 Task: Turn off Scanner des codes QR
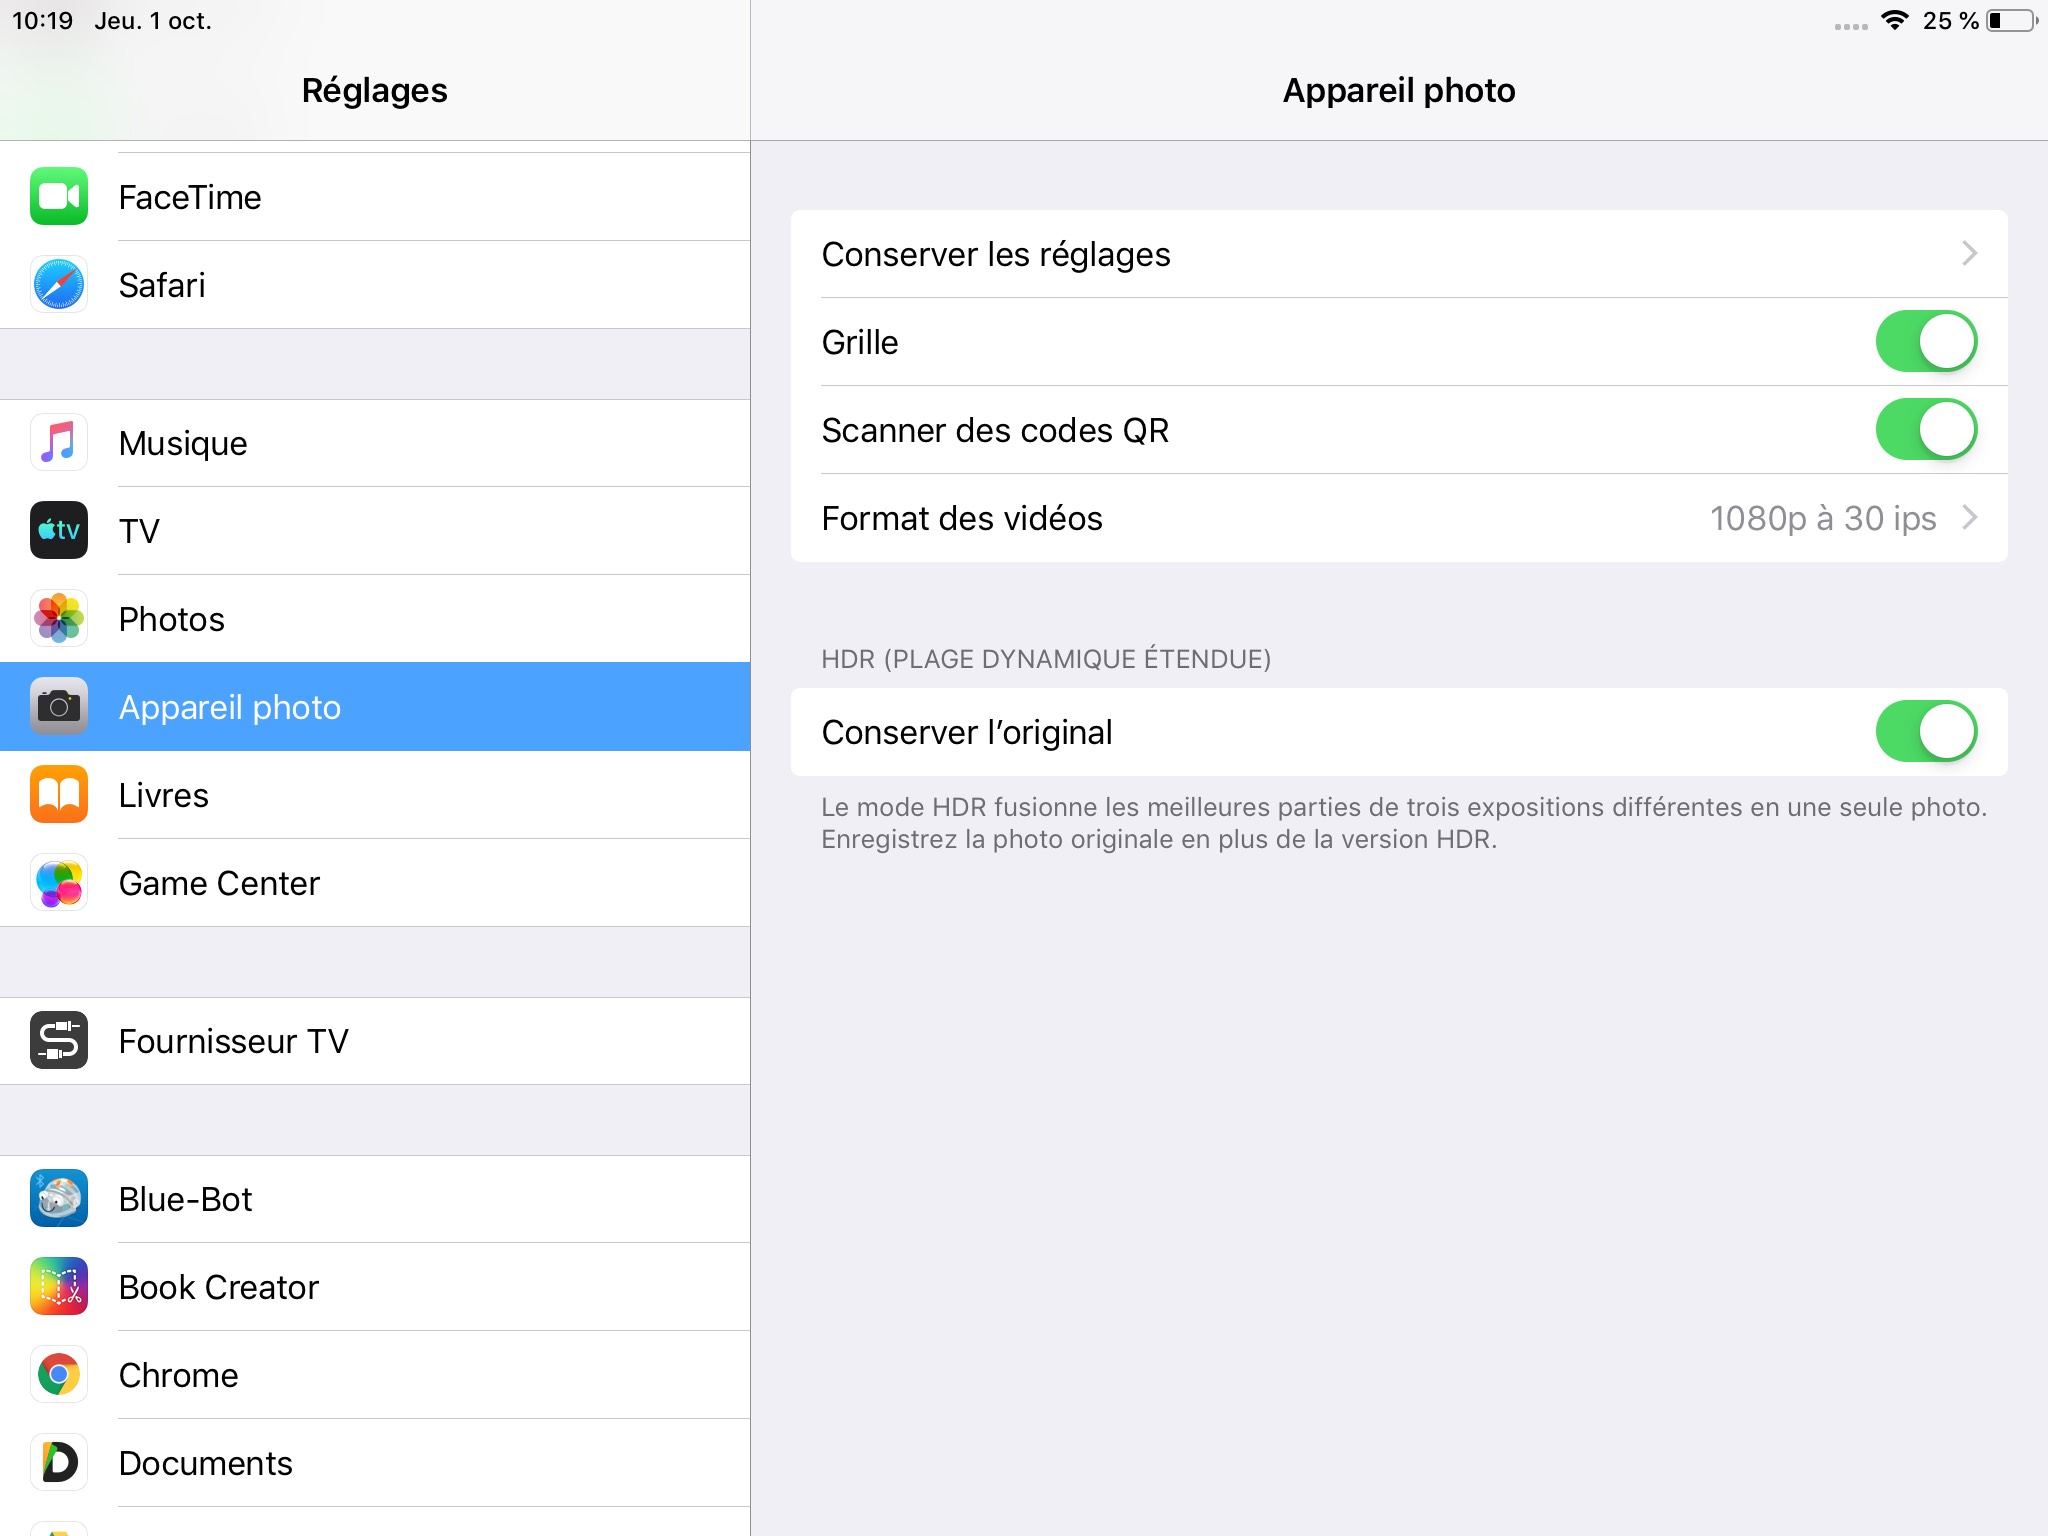(x=1925, y=430)
